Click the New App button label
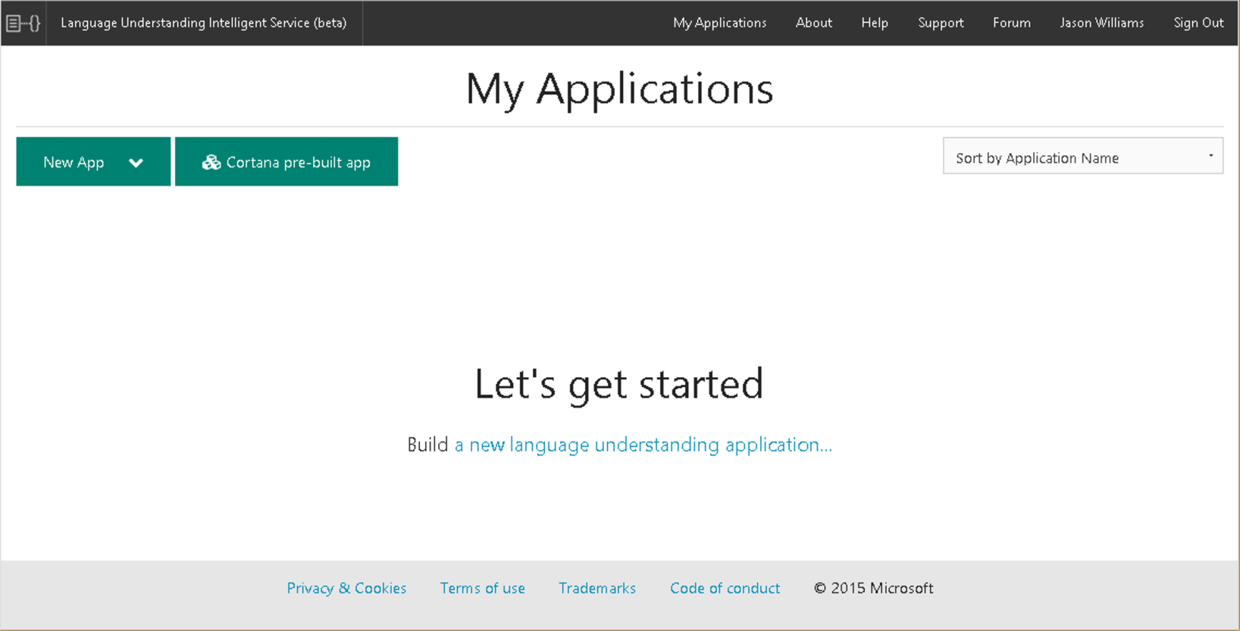 pyautogui.click(x=73, y=162)
